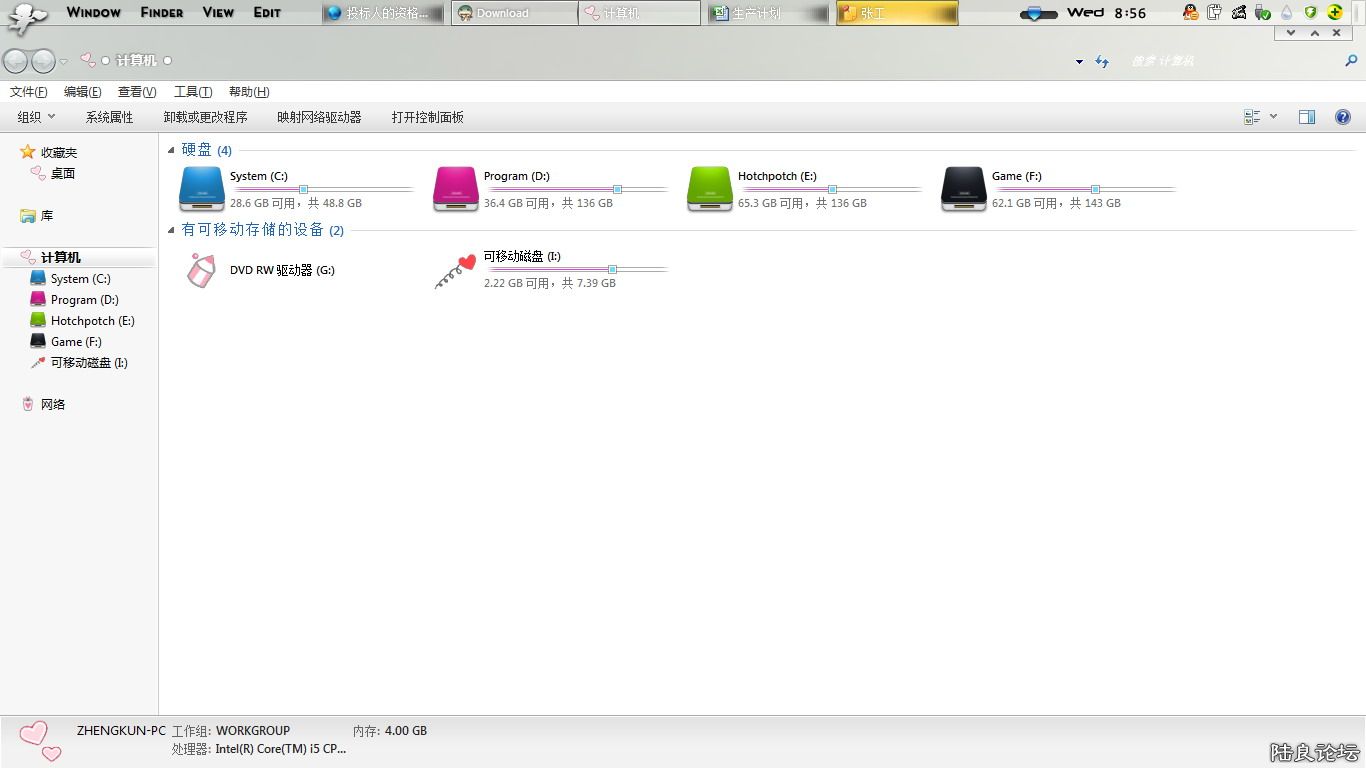Open the pink Program (D:) drive icon

coord(456,188)
